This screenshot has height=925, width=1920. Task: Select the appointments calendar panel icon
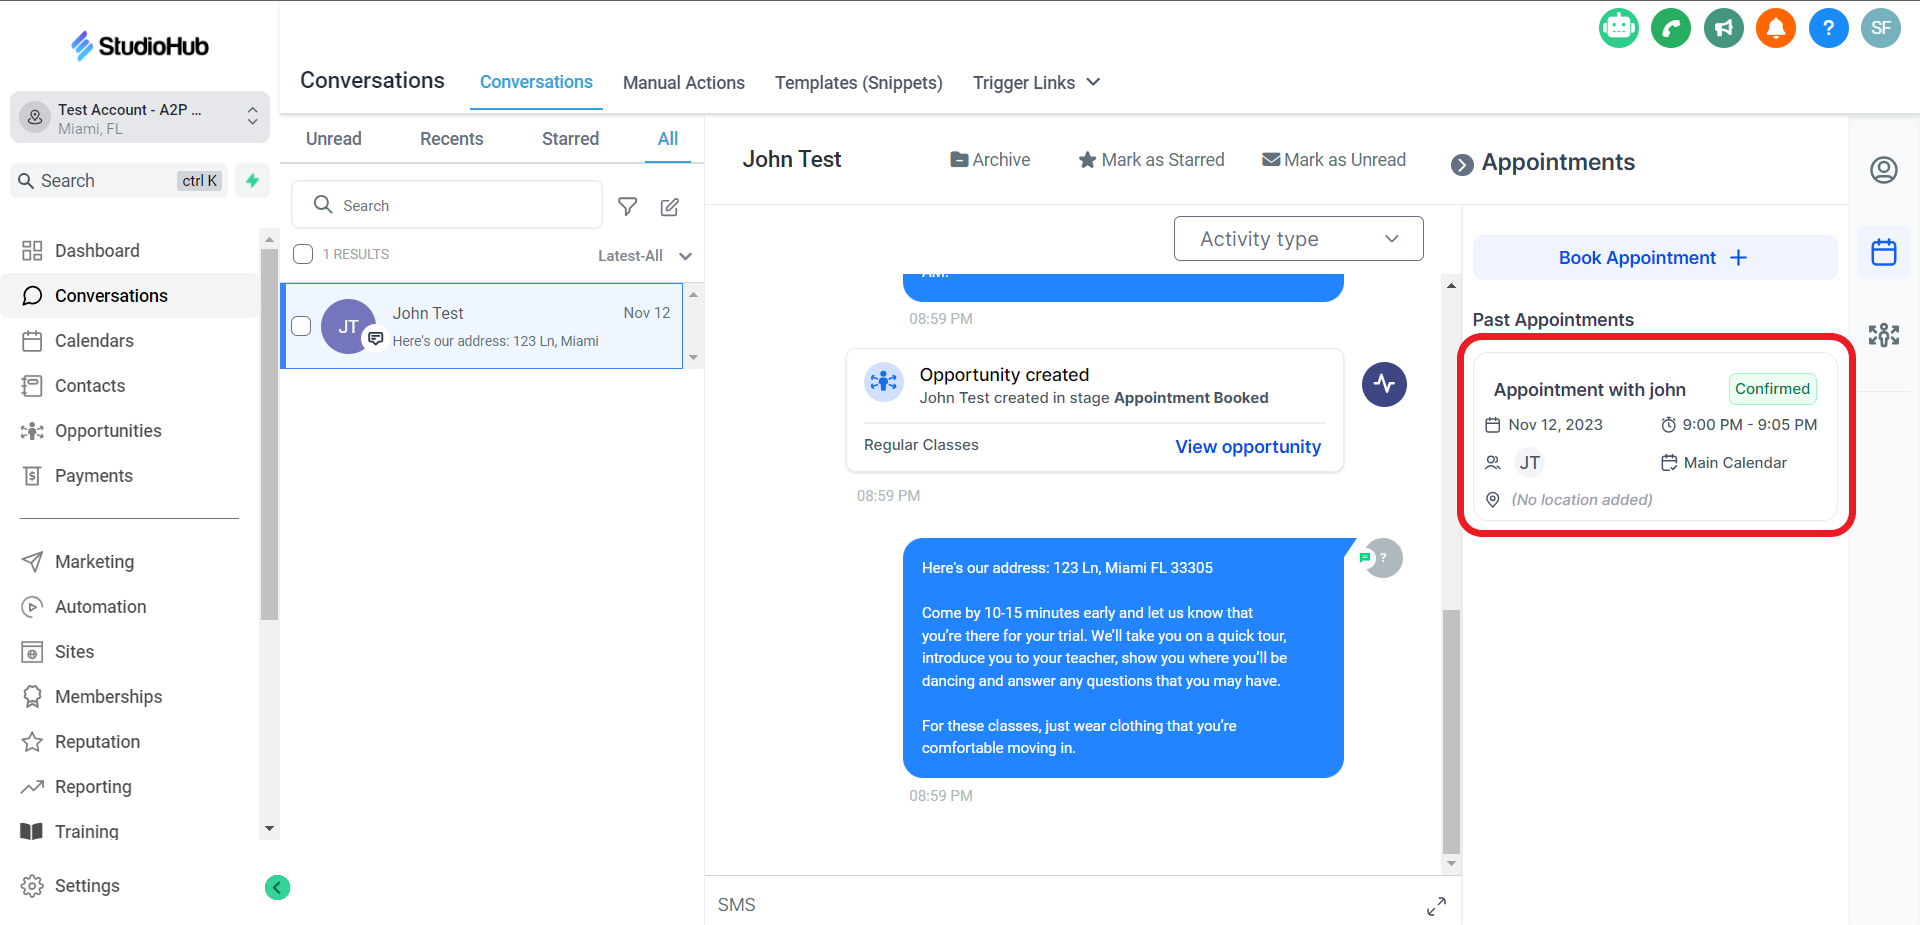click(x=1884, y=252)
